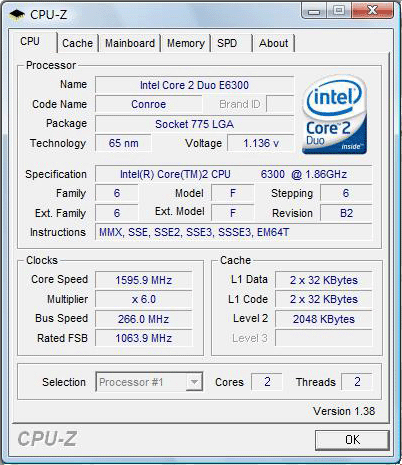
Task: Click the Voltage value 1.136 v
Action: point(261,143)
